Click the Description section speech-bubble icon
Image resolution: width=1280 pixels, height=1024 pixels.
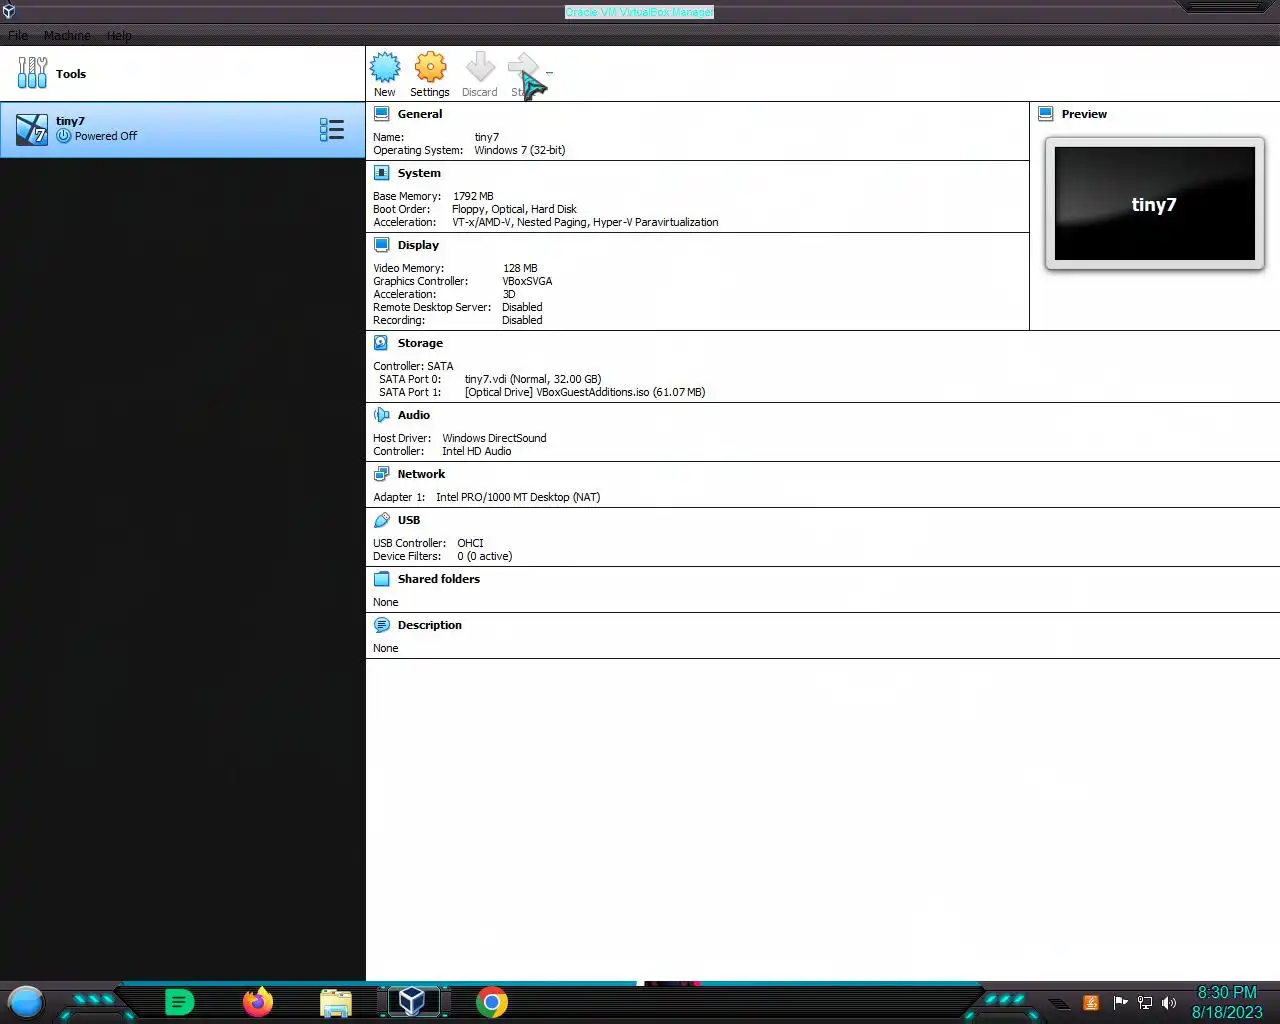[x=382, y=625]
